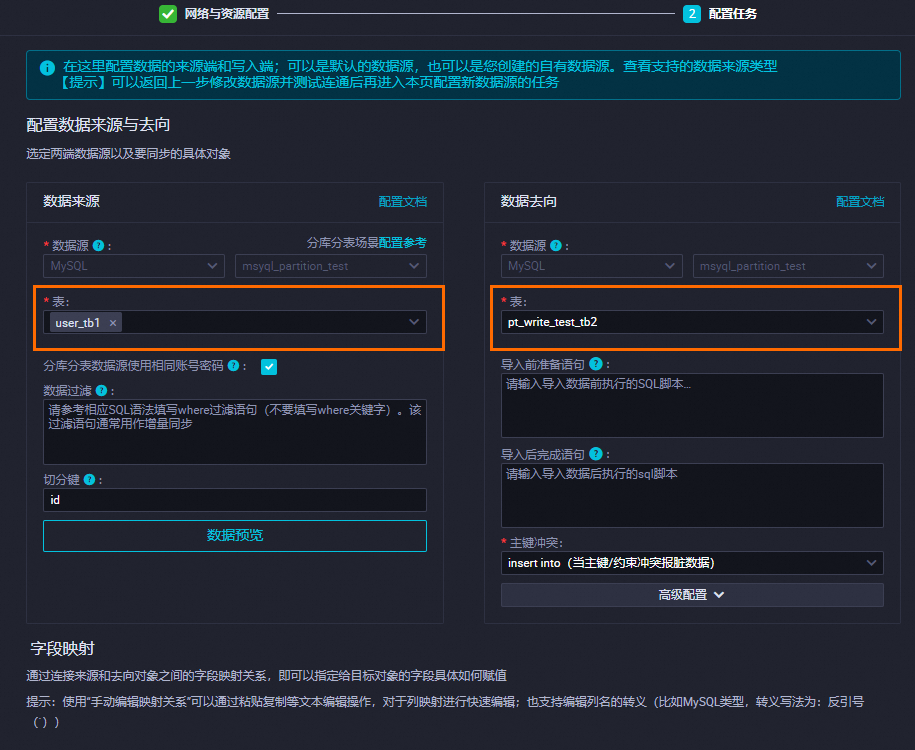The width and height of the screenshot is (915, 750).
Task: Click the info icon in the notice banner
Action: click(x=47, y=68)
